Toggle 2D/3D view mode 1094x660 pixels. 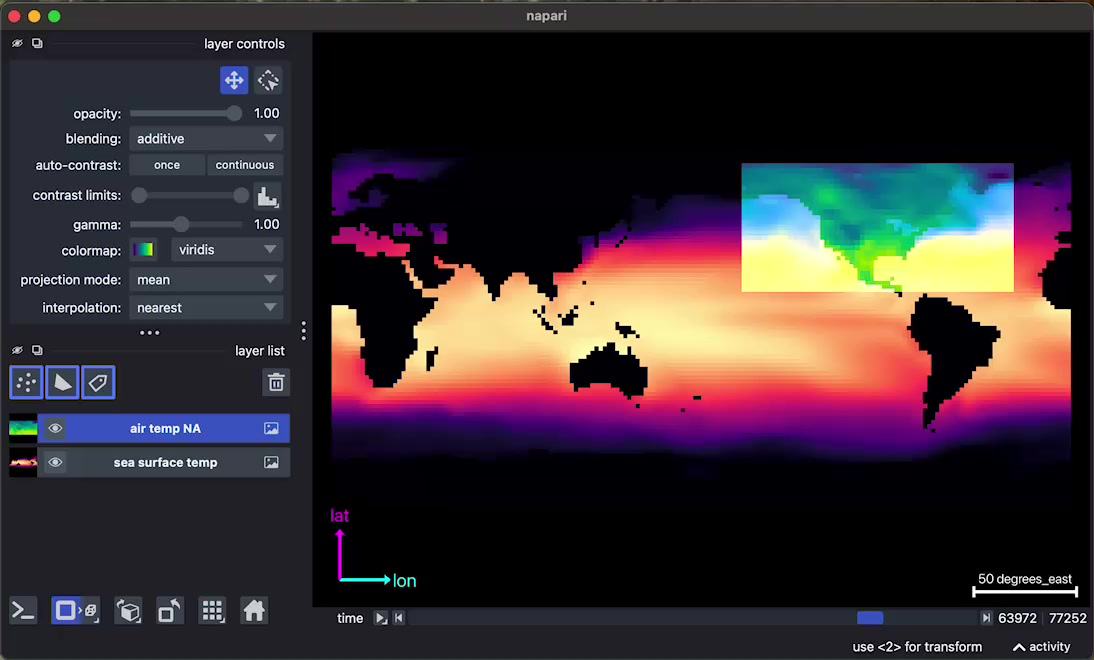tap(75, 611)
